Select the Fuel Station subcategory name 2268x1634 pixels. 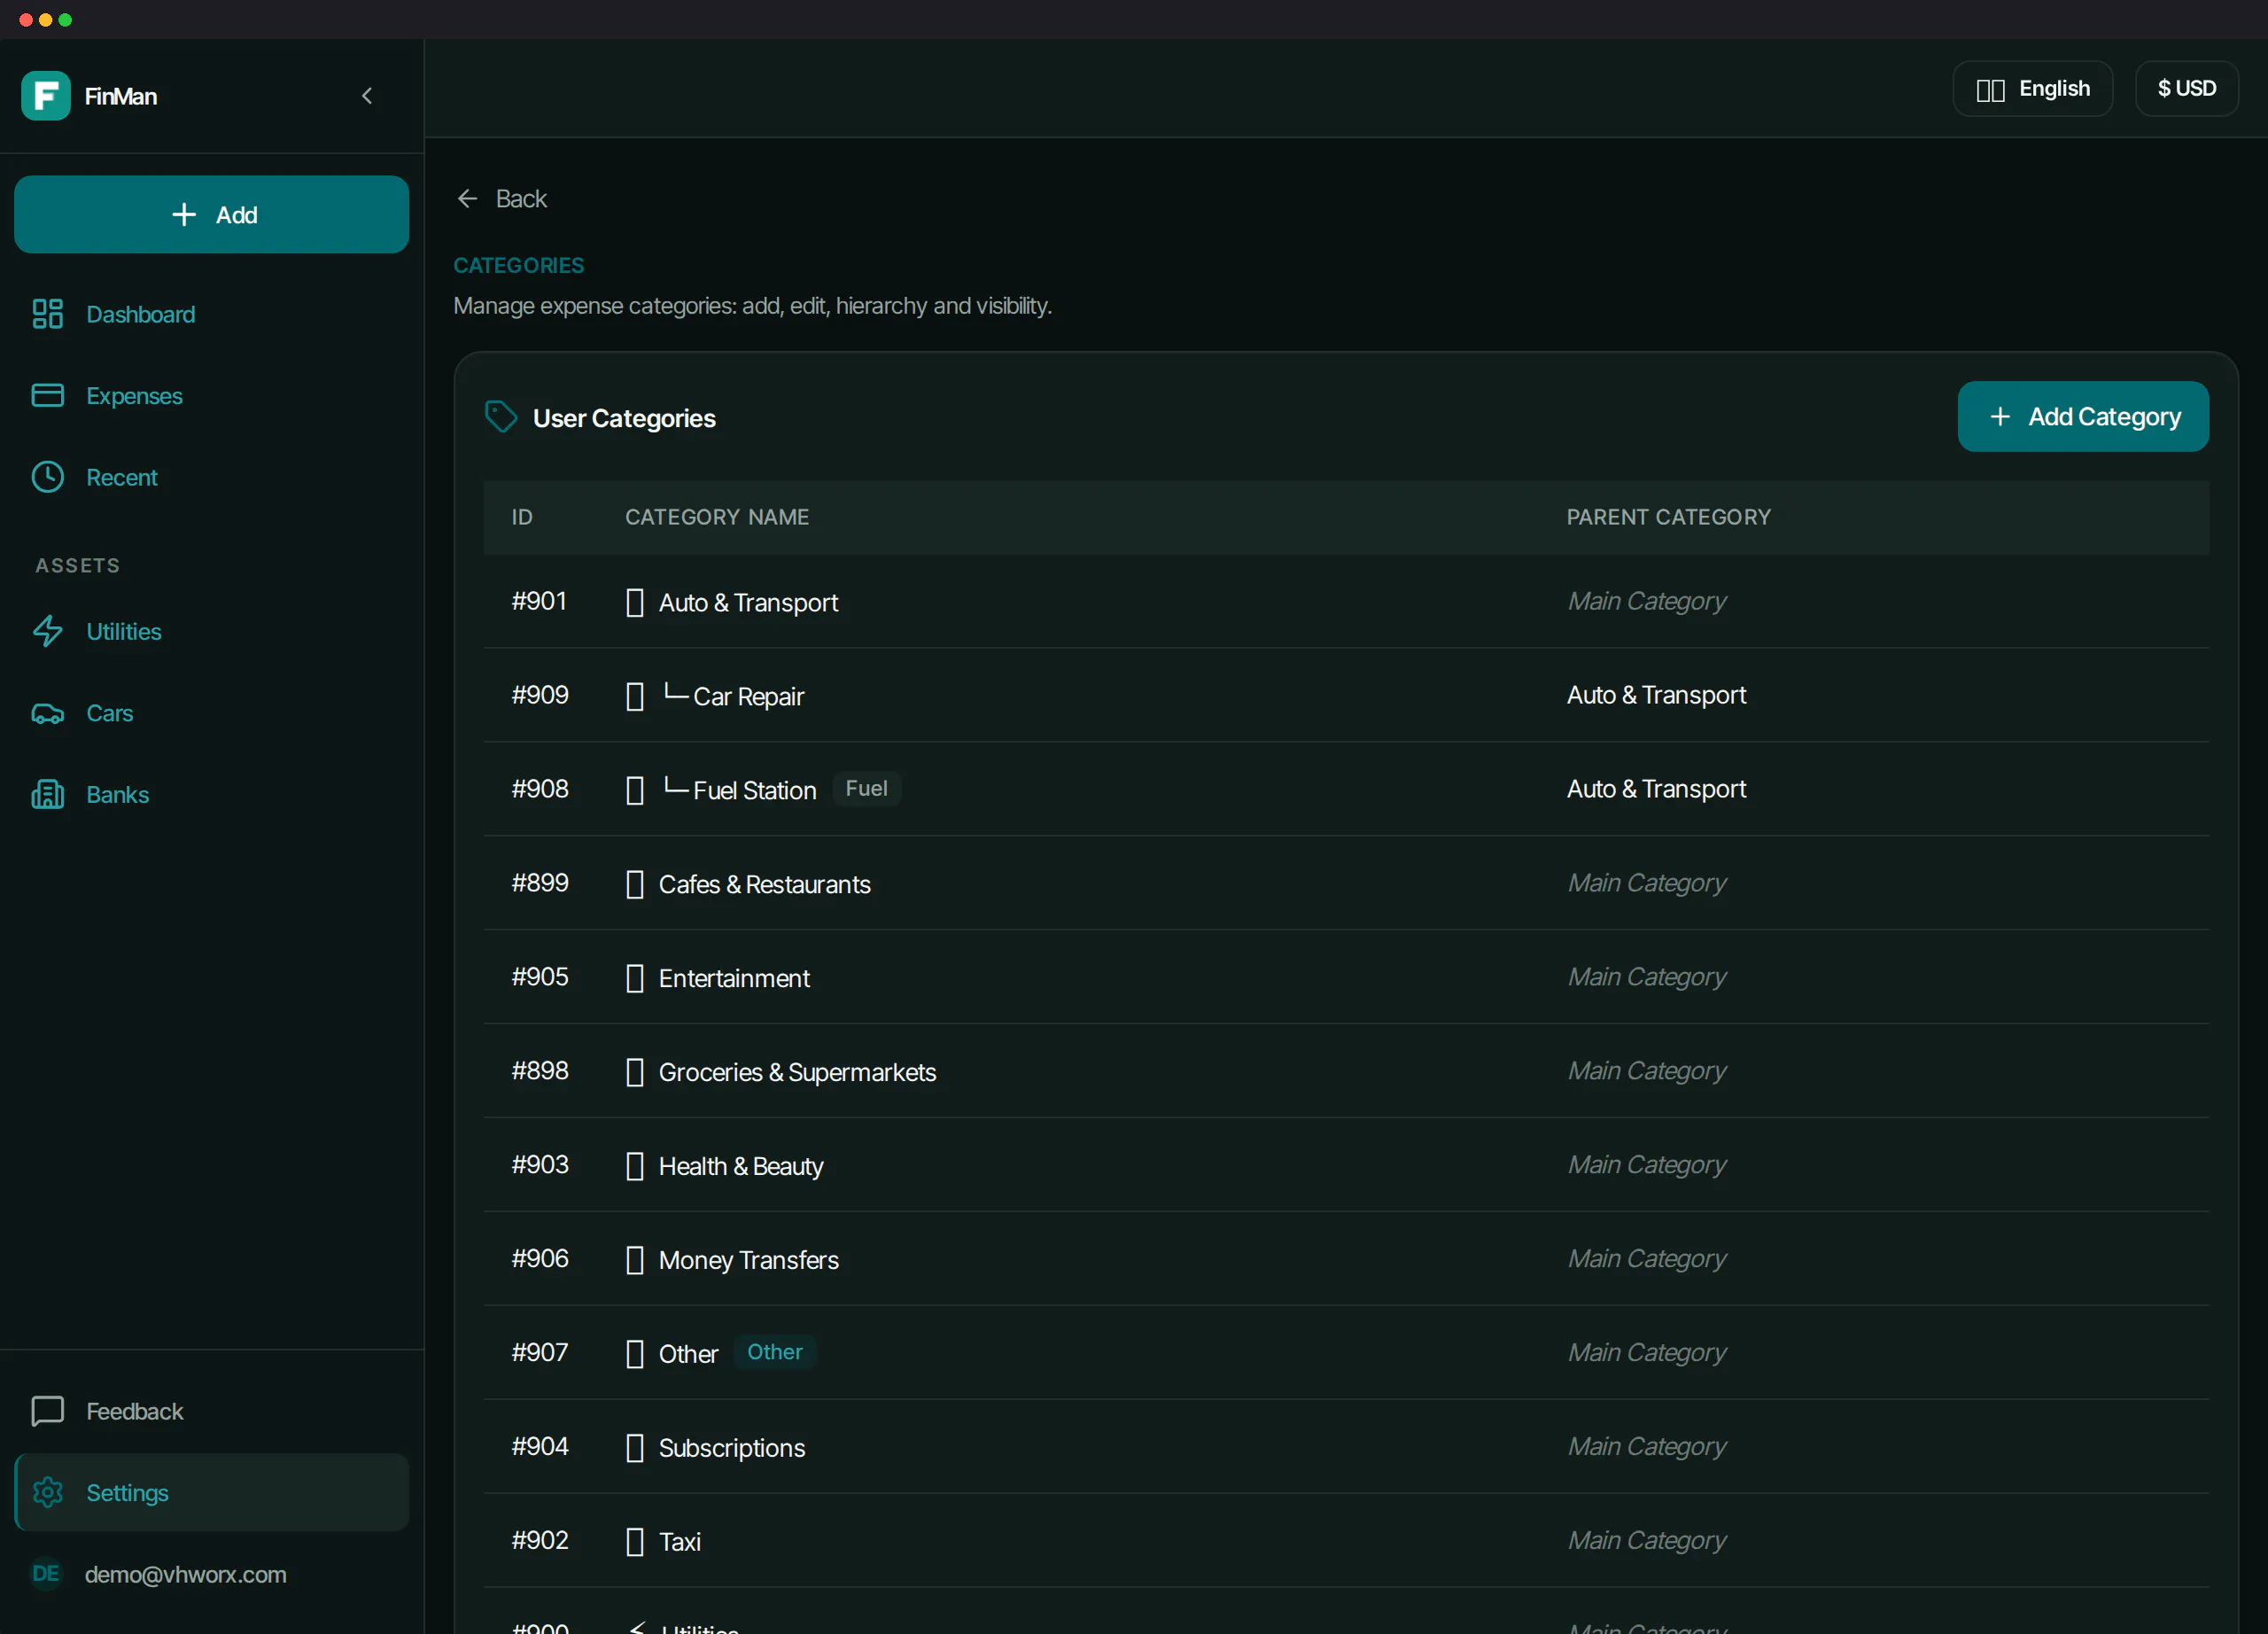[754, 791]
